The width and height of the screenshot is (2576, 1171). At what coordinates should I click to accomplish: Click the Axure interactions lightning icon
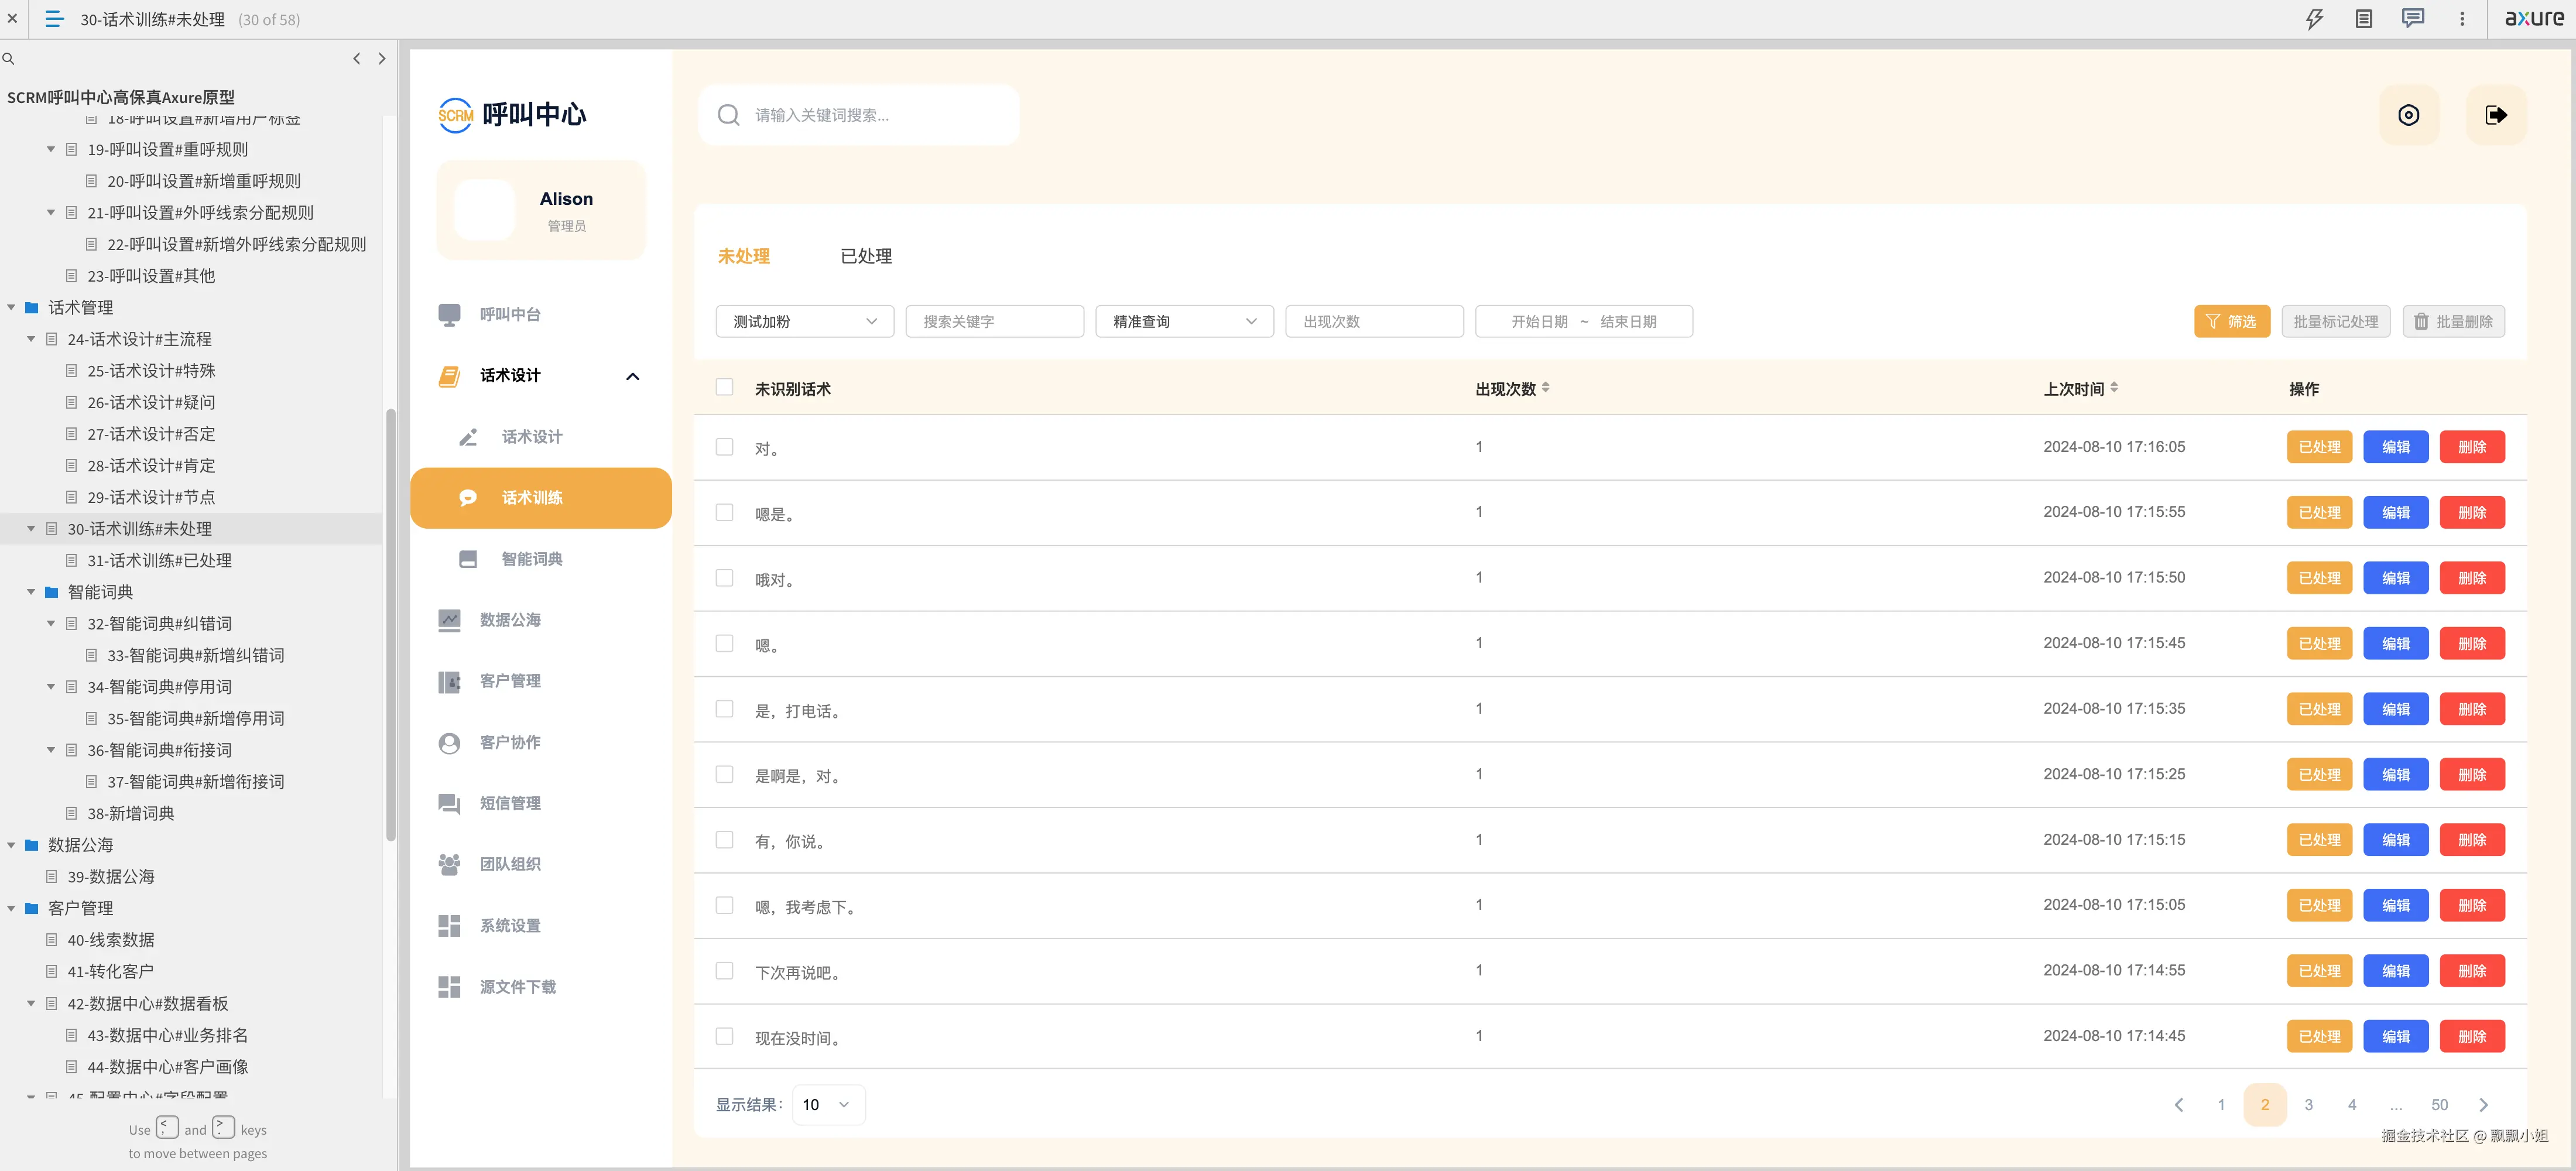tap(2314, 19)
